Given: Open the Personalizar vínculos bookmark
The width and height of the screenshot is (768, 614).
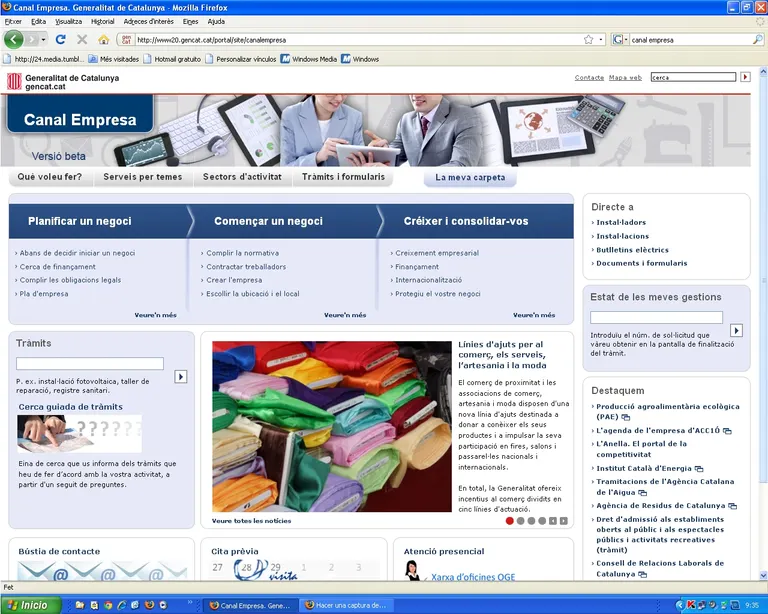Looking at the screenshot, I should tap(240, 59).
